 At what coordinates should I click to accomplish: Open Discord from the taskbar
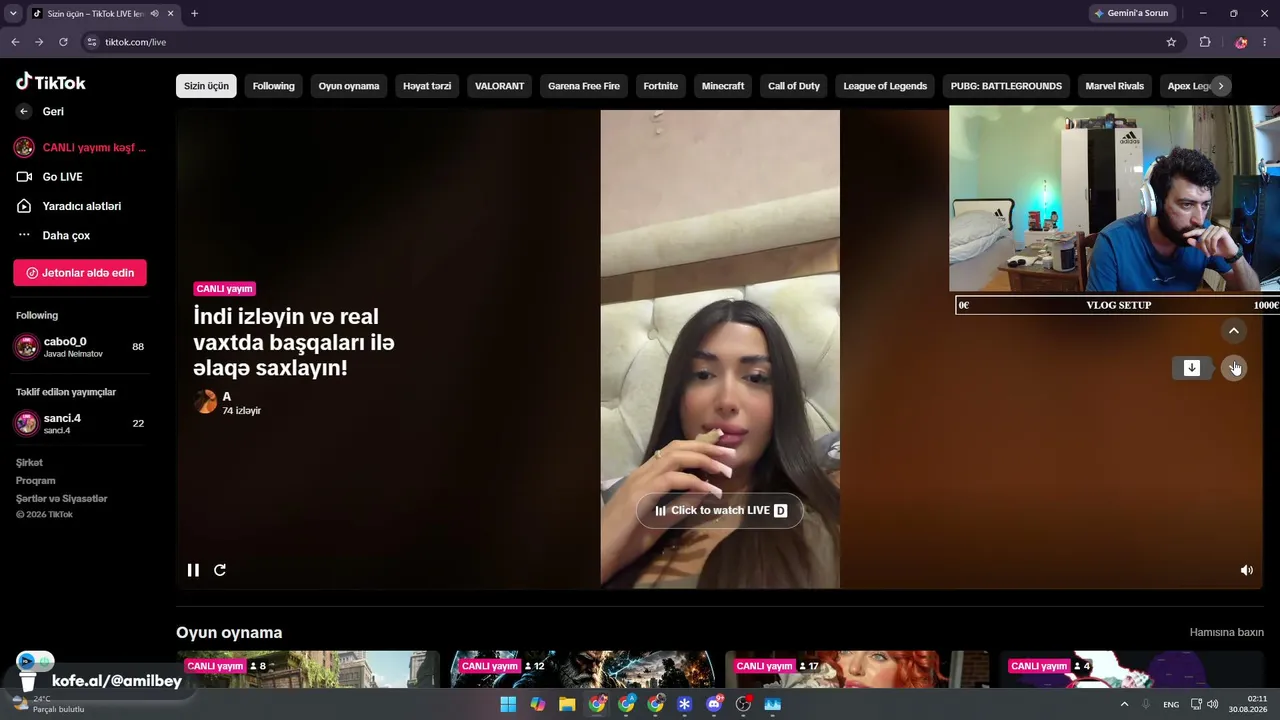pyautogui.click(x=714, y=704)
